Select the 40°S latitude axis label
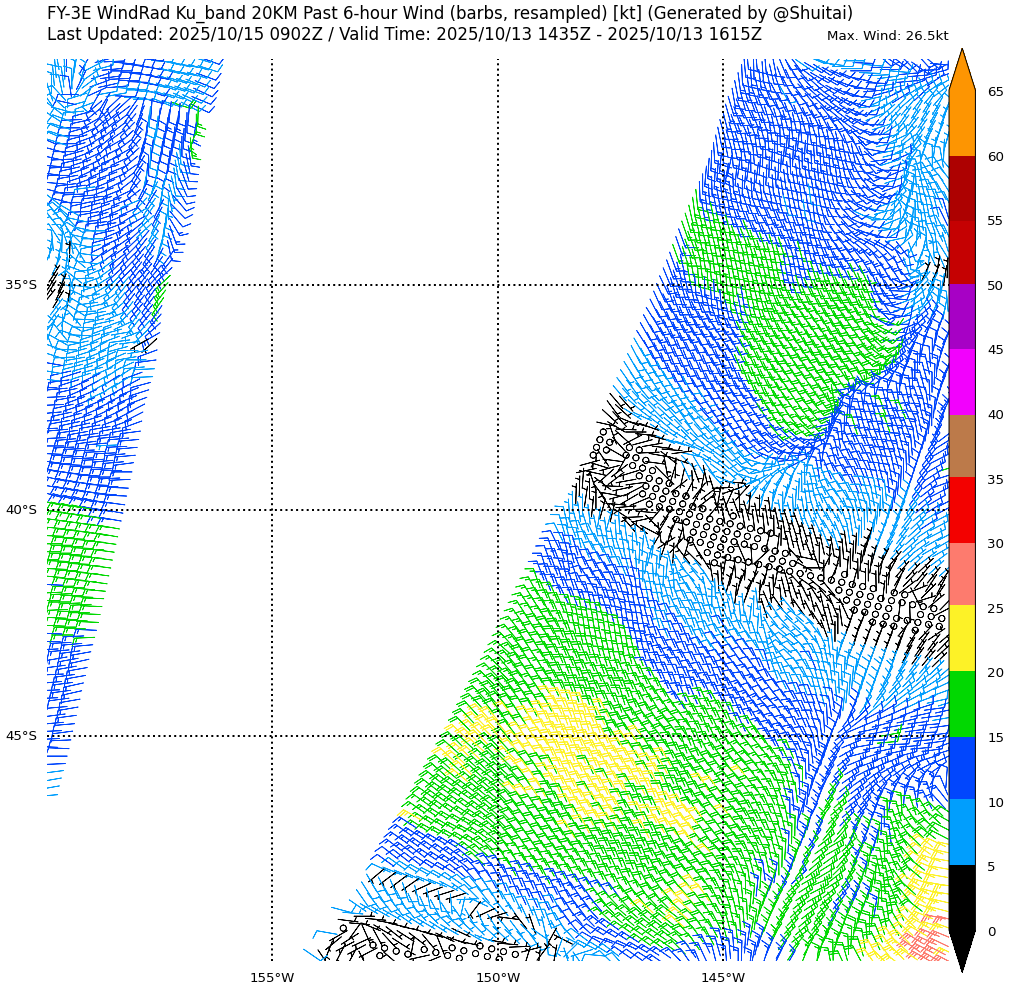The height and width of the screenshot is (989, 1009). click(x=21, y=510)
